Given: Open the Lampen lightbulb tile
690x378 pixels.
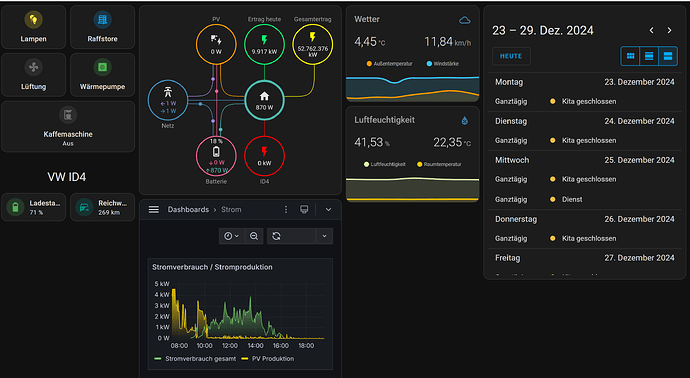Looking at the screenshot, I should click(33, 27).
